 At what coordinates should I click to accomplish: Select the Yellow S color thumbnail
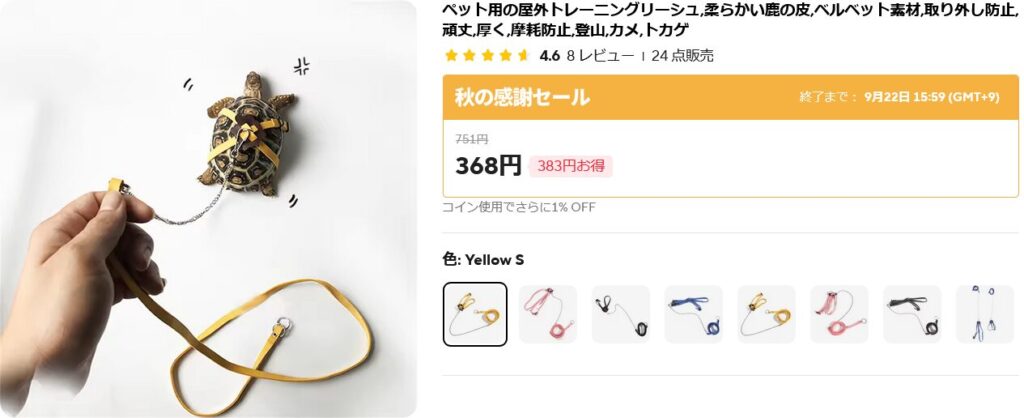(475, 314)
